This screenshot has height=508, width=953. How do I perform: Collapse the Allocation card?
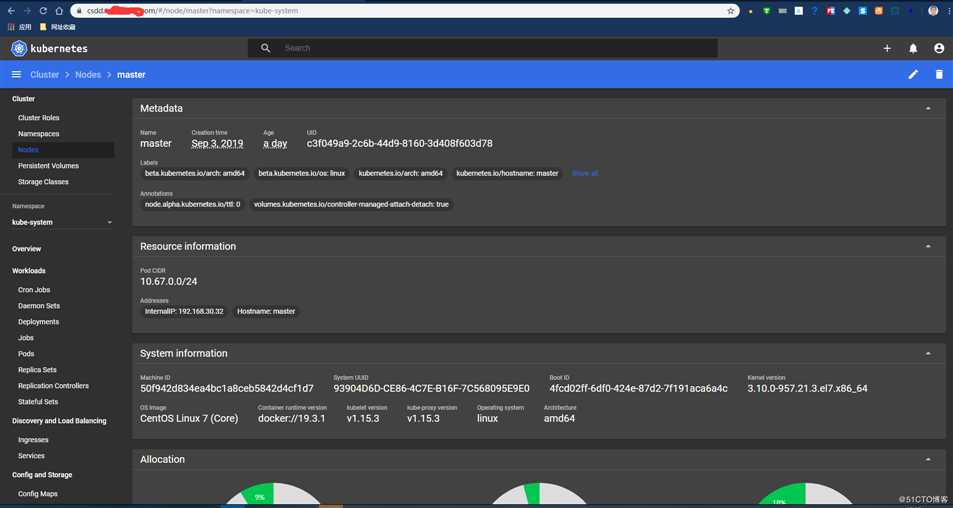[x=928, y=459]
